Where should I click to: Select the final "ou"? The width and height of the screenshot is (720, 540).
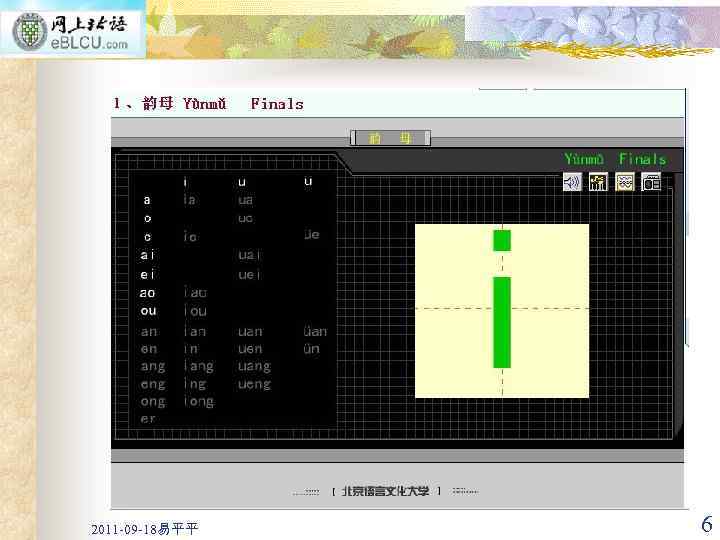(148, 311)
